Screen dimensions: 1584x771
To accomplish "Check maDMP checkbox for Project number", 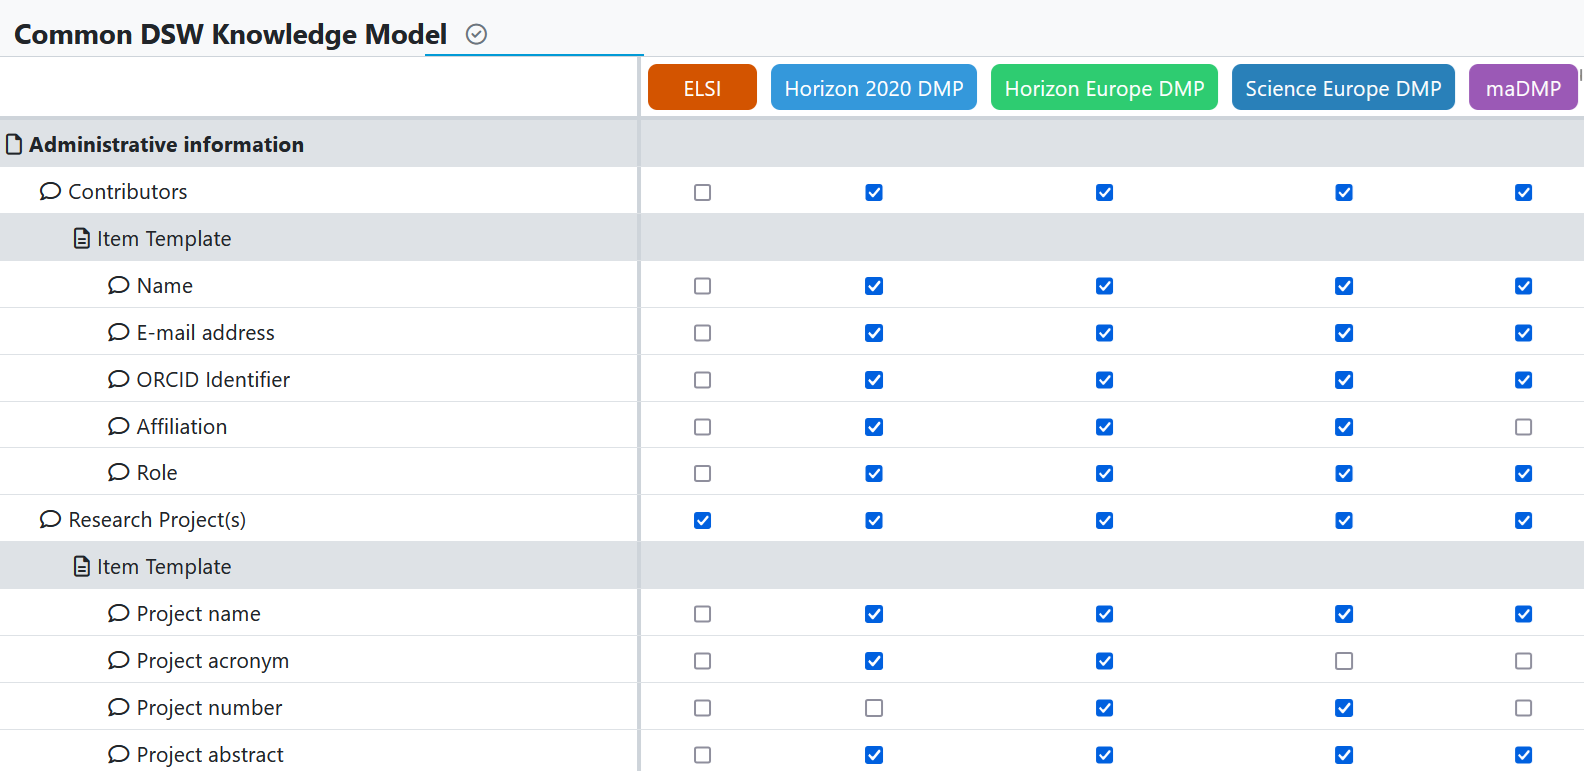I will [x=1523, y=708].
